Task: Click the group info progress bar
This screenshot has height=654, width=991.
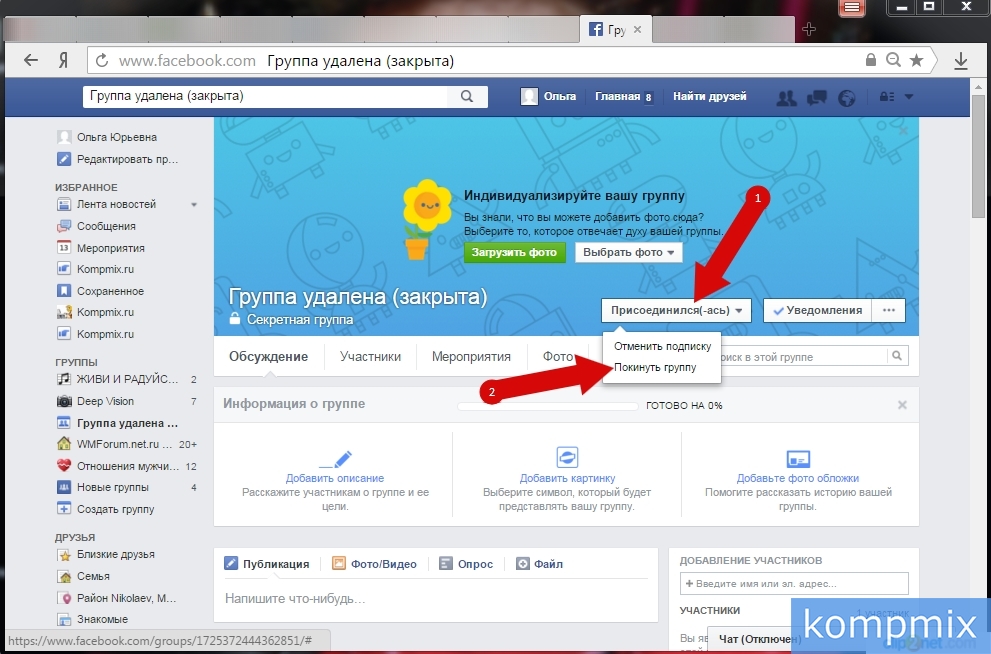Action: click(x=547, y=406)
